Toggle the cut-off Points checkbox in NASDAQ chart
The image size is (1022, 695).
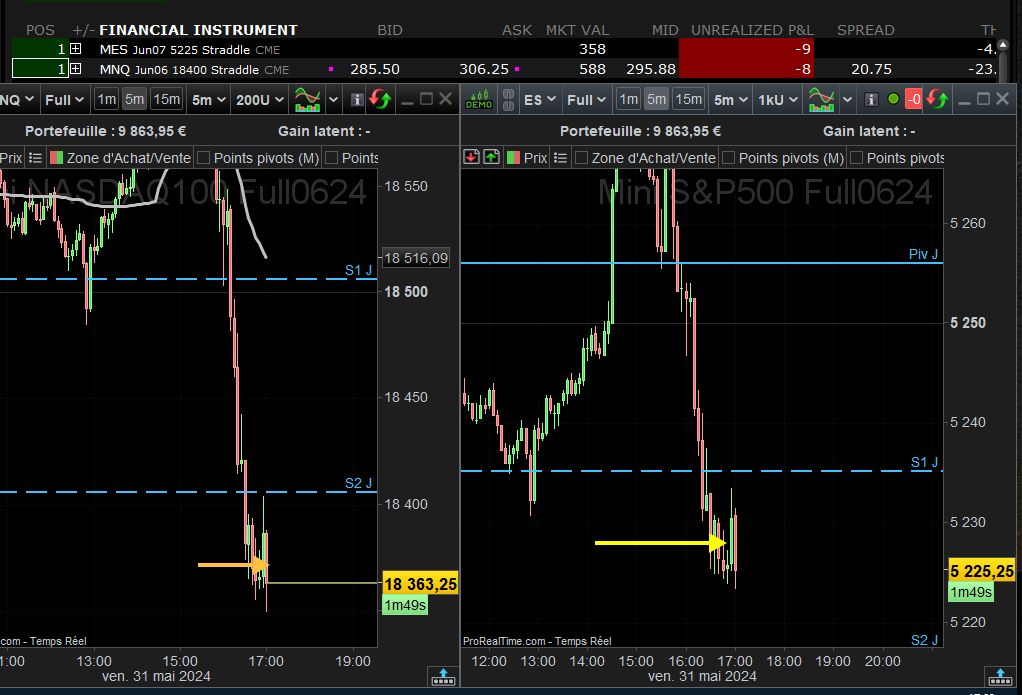332,158
